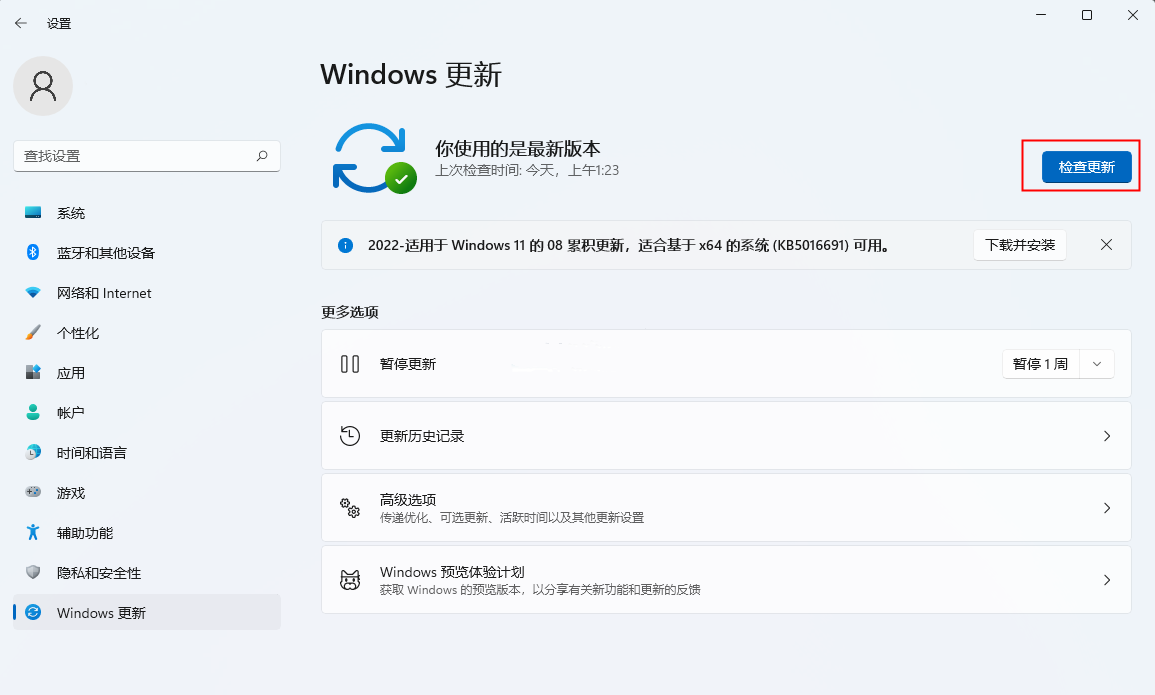
Task: Expand the 暂停 1 周 dropdown arrow
Action: [1097, 364]
